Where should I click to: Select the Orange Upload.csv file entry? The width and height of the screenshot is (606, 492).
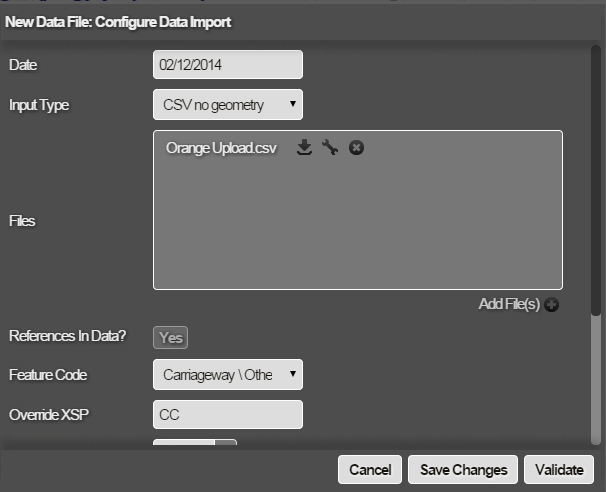[221, 148]
